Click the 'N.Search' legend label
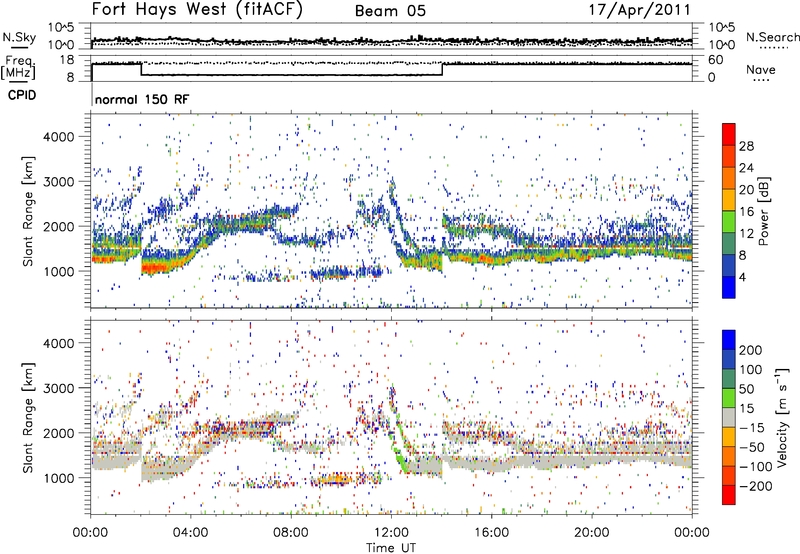800x554 pixels. click(x=772, y=37)
